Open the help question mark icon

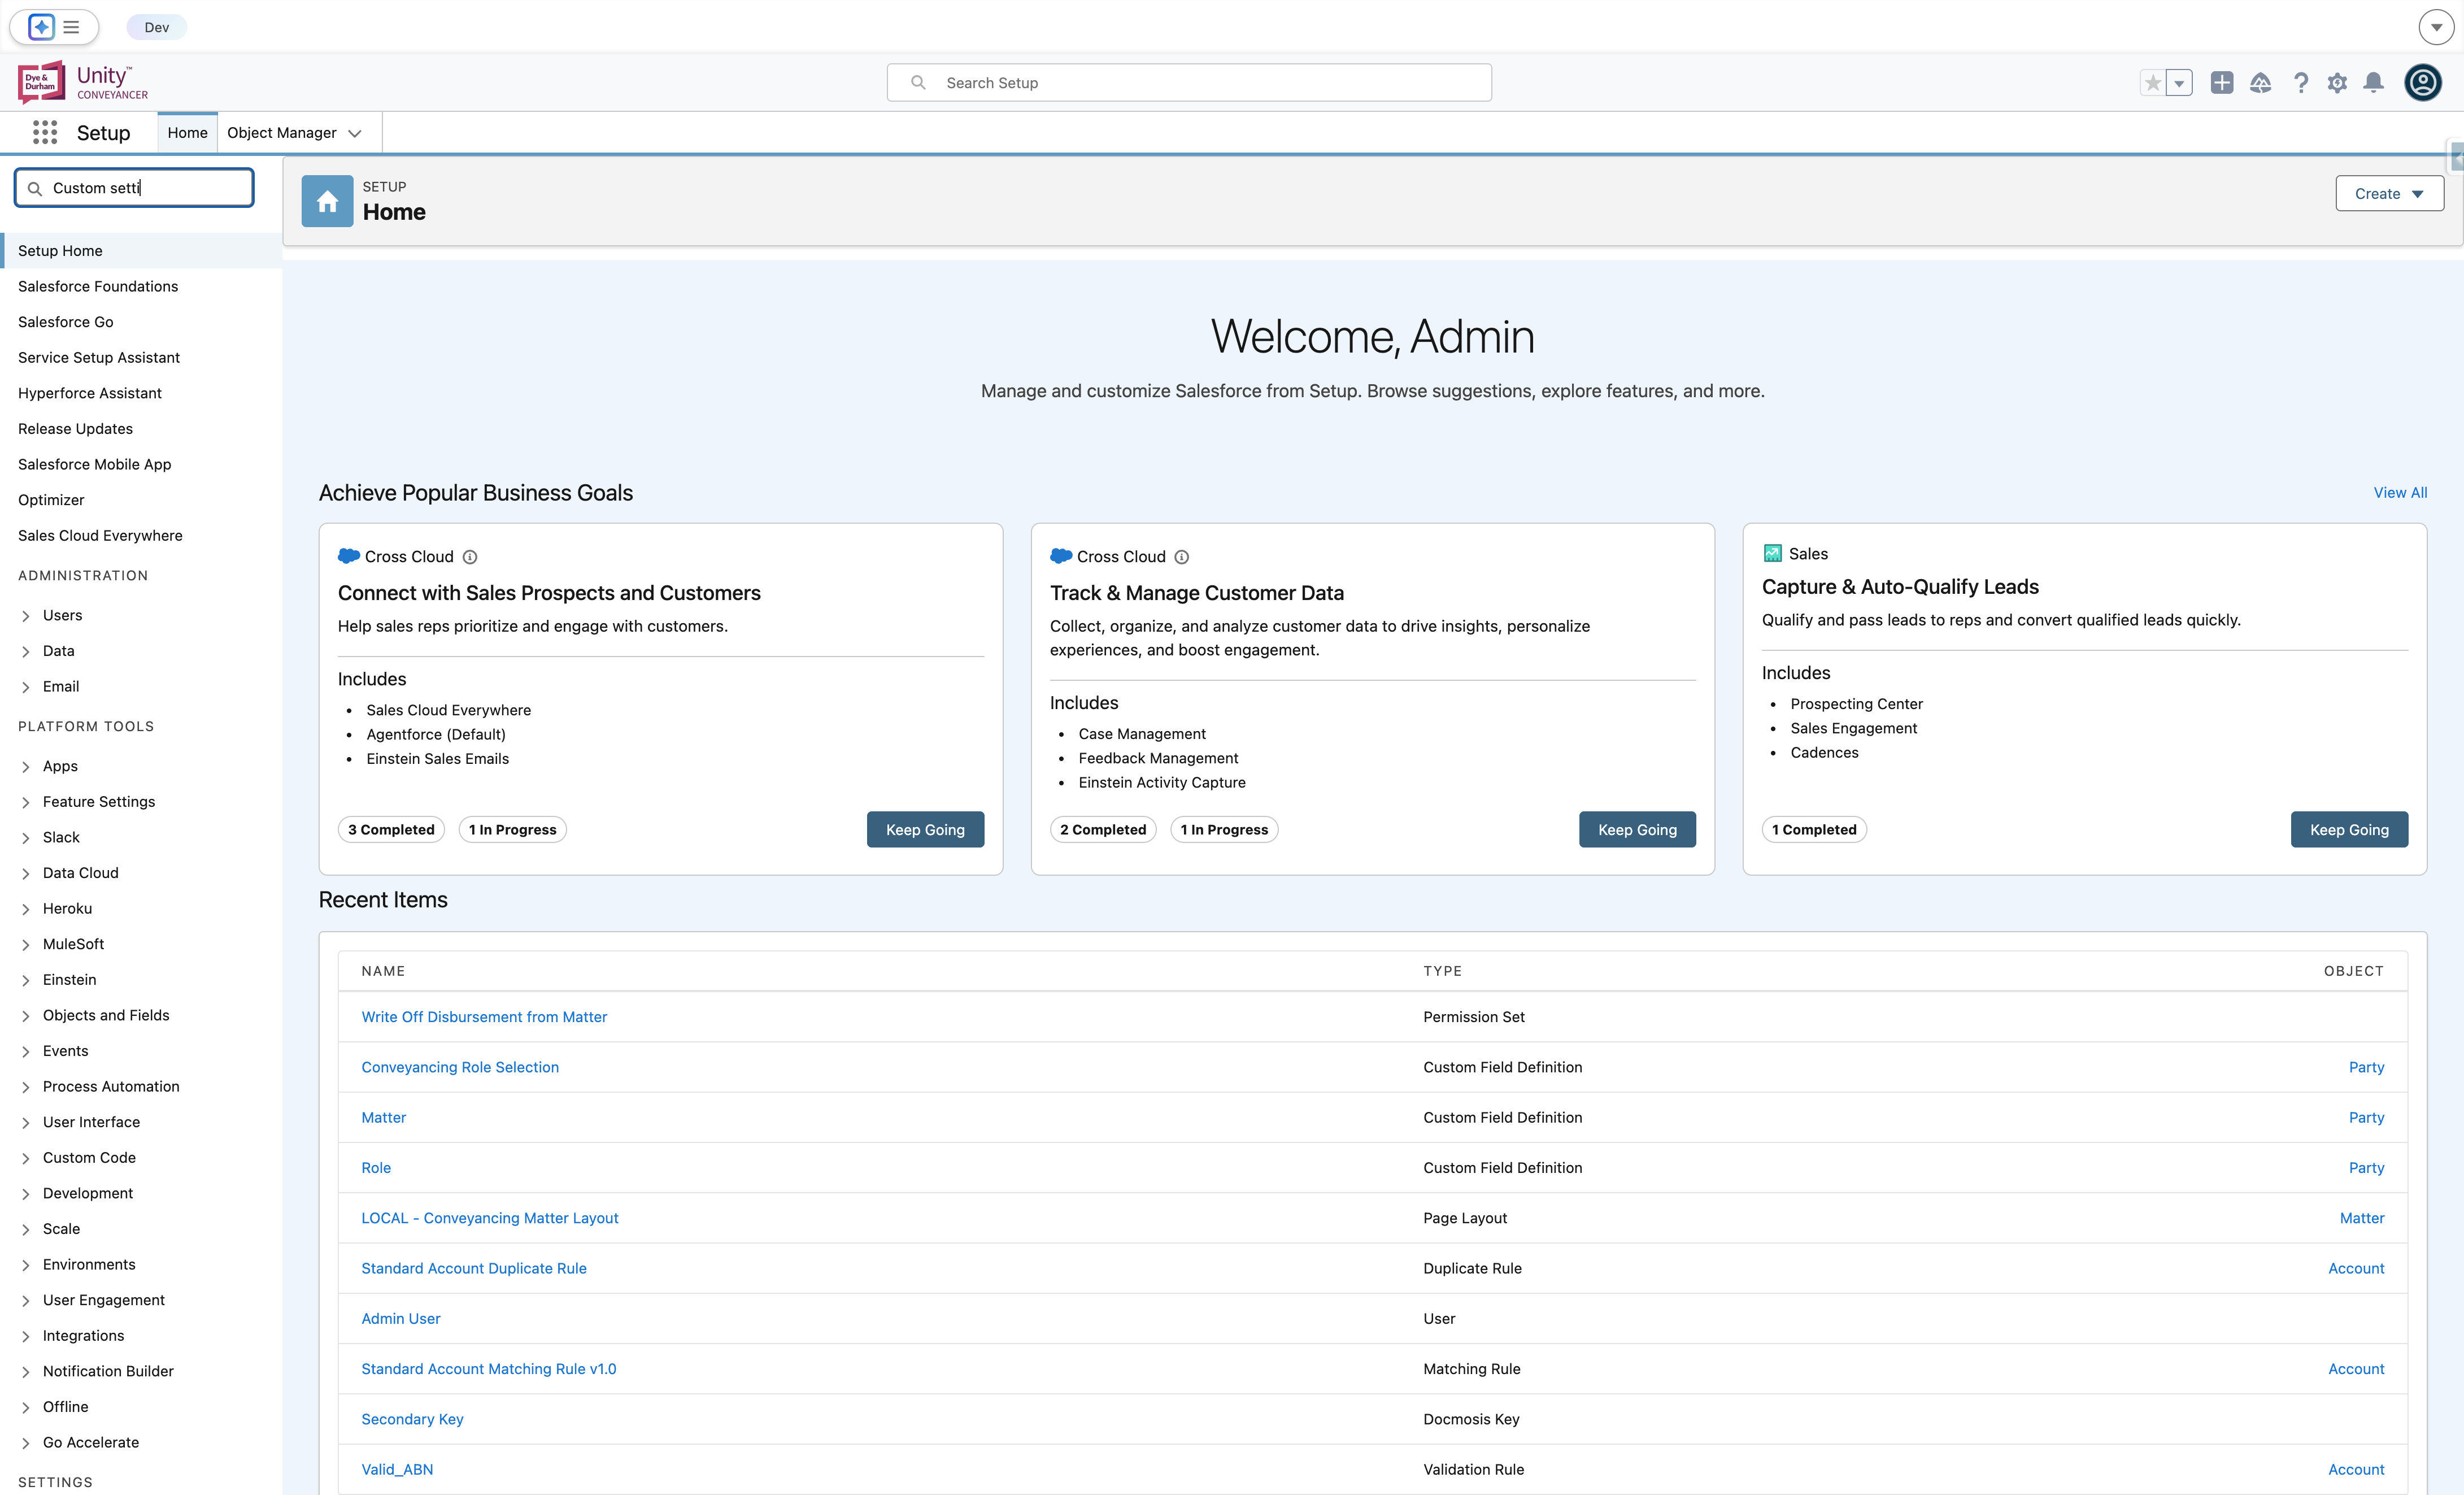tap(2301, 83)
